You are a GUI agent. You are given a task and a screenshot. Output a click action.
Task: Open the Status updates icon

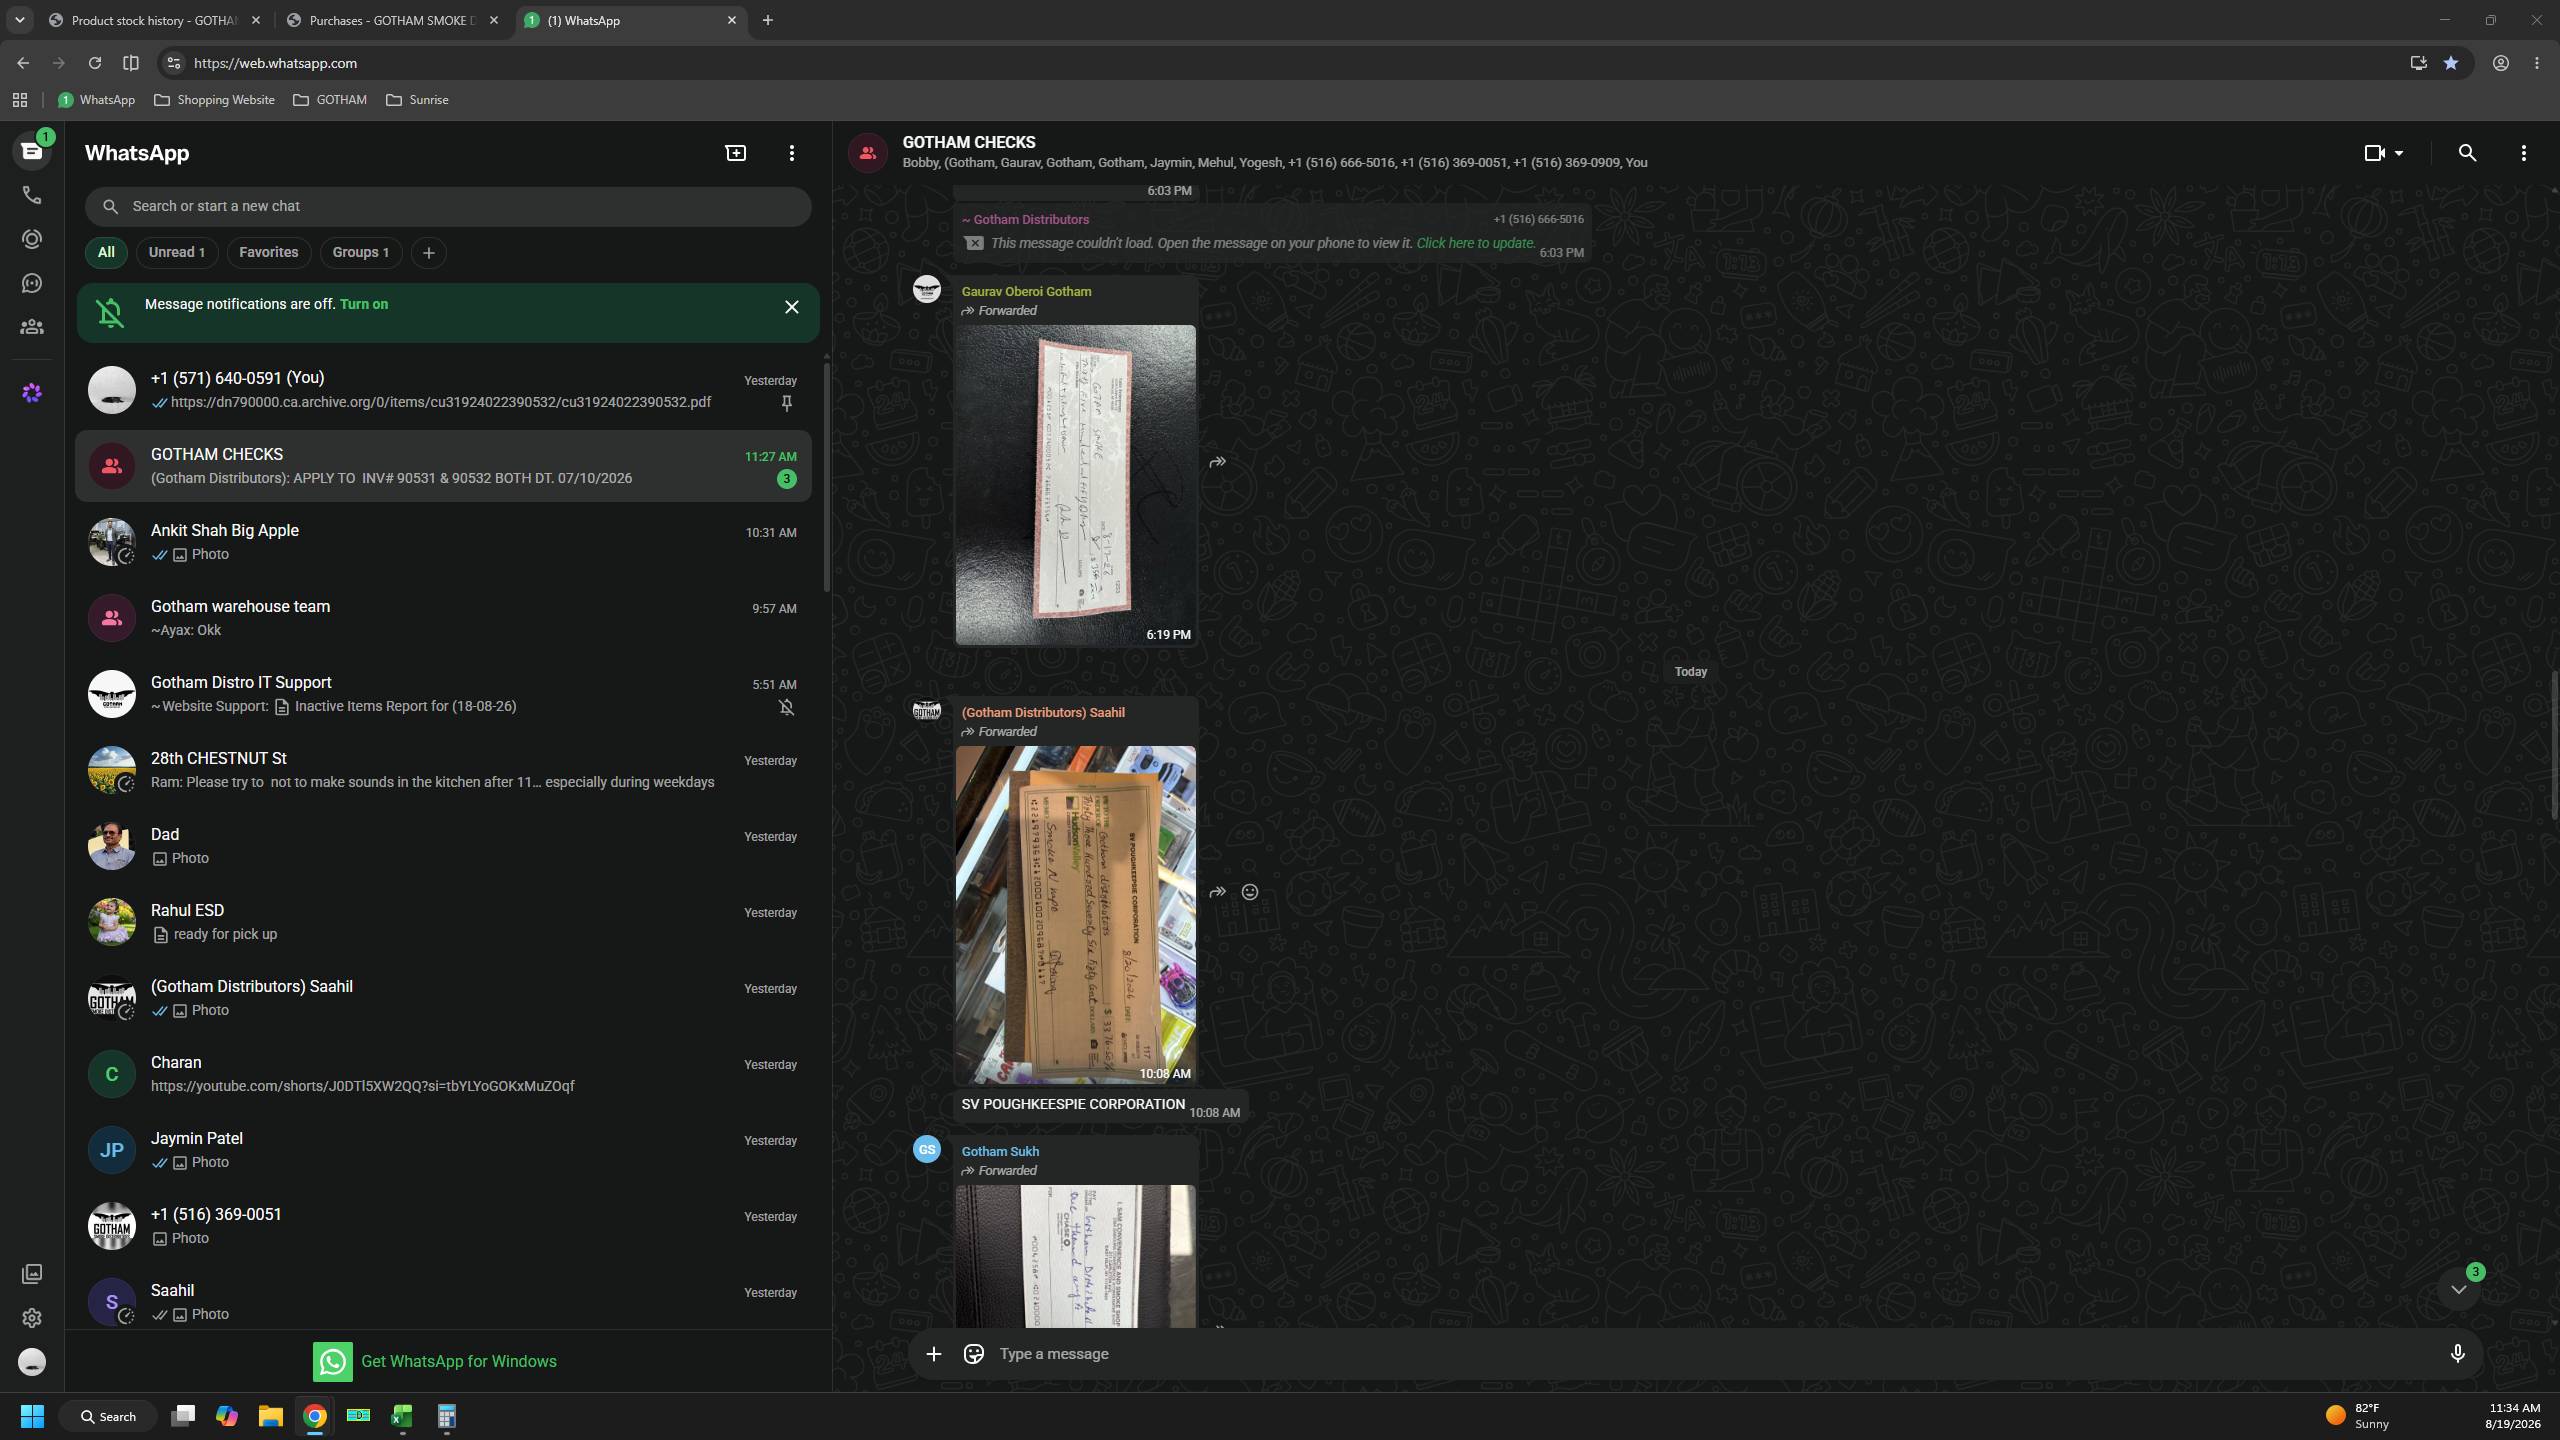[32, 239]
